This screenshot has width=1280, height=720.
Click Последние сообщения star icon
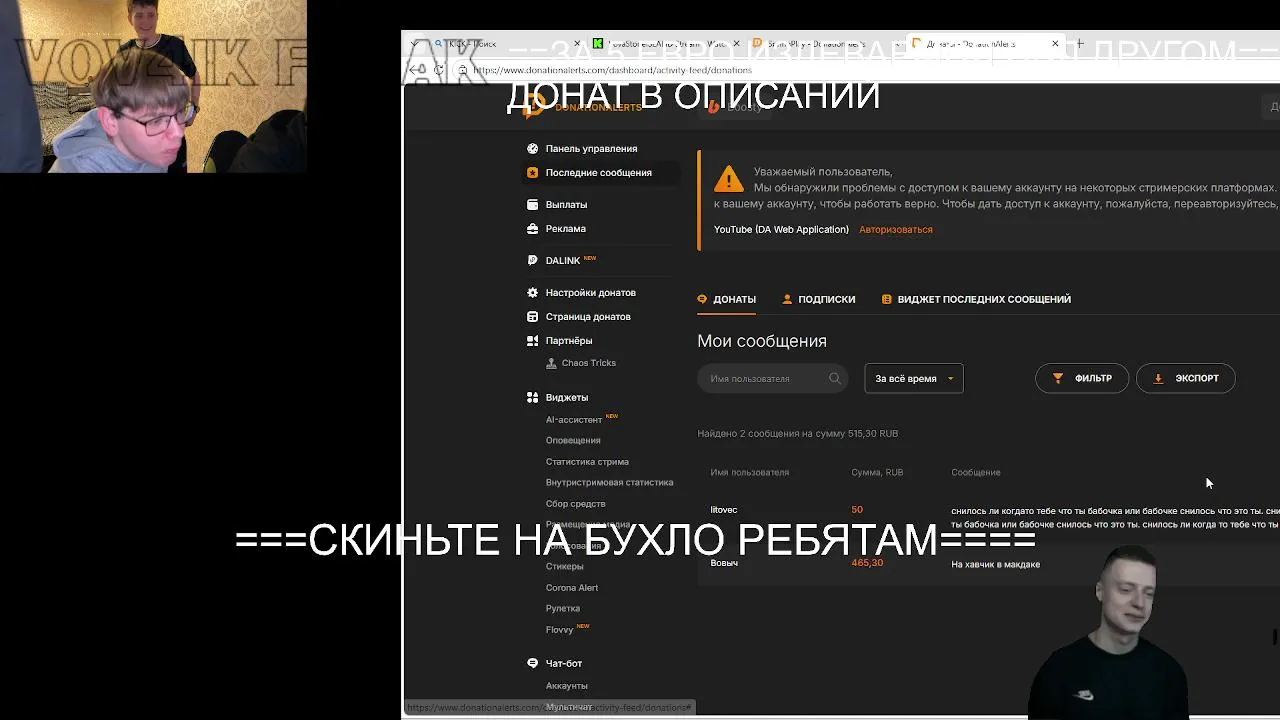532,172
